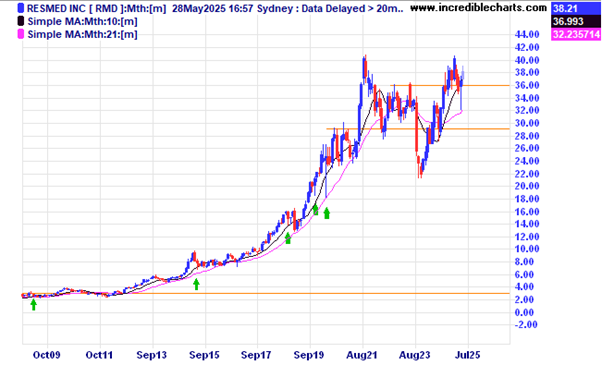Click the 30.00 price axis label

tap(527, 123)
